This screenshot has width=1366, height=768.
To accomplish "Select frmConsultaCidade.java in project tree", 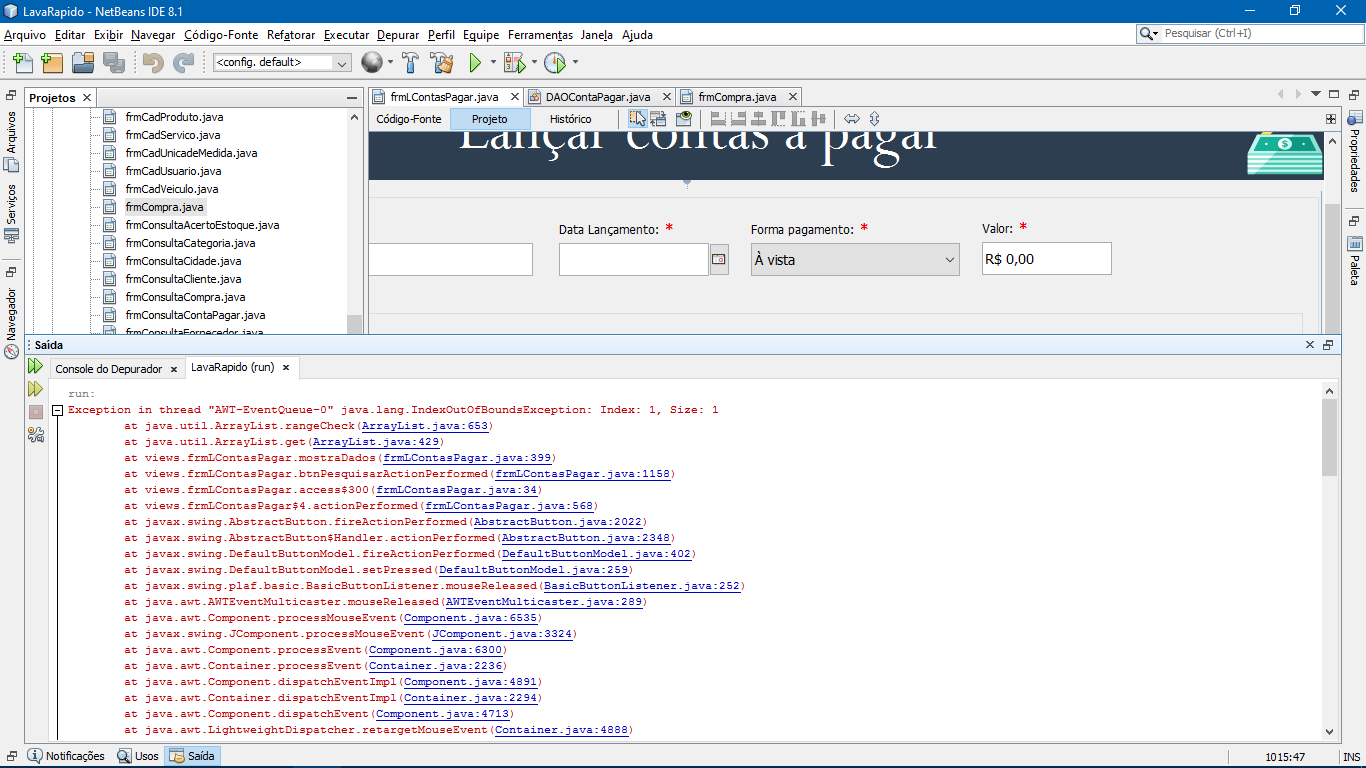I will tap(183, 261).
